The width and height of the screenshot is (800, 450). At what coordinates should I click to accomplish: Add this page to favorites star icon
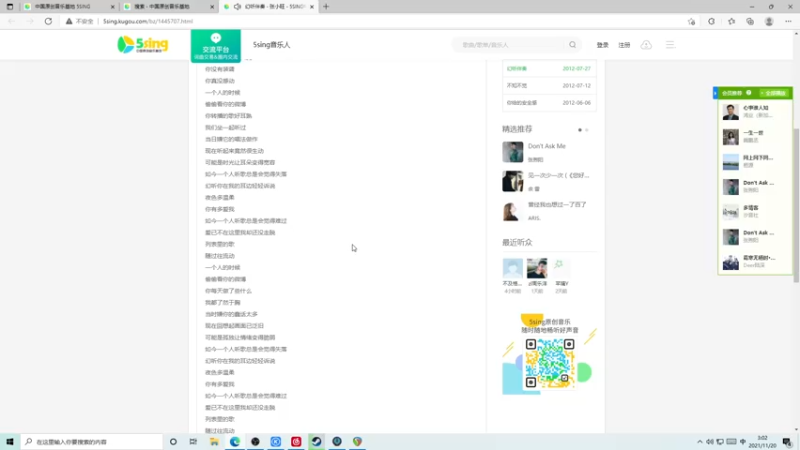pos(691,21)
